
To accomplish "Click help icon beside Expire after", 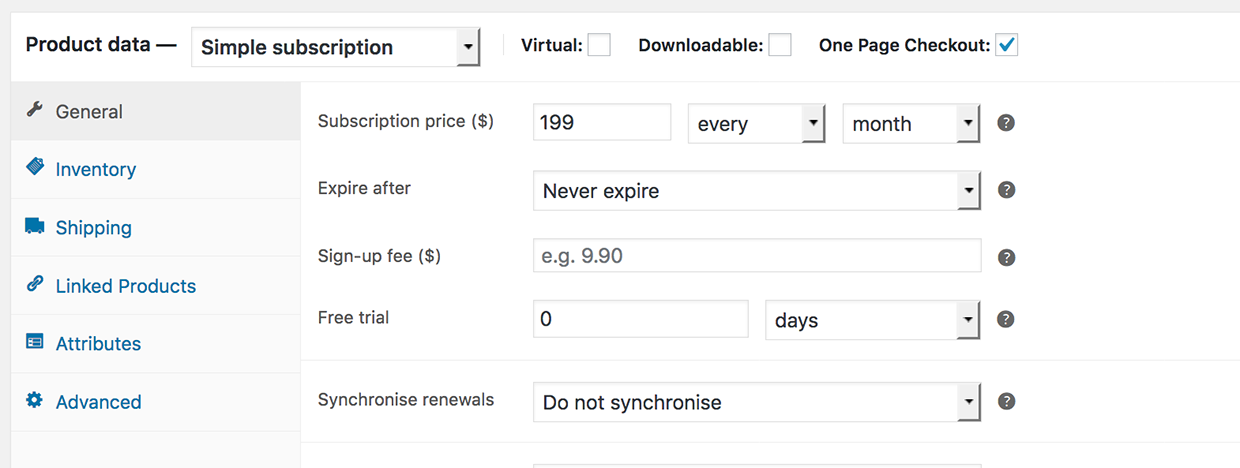I will (1007, 190).
